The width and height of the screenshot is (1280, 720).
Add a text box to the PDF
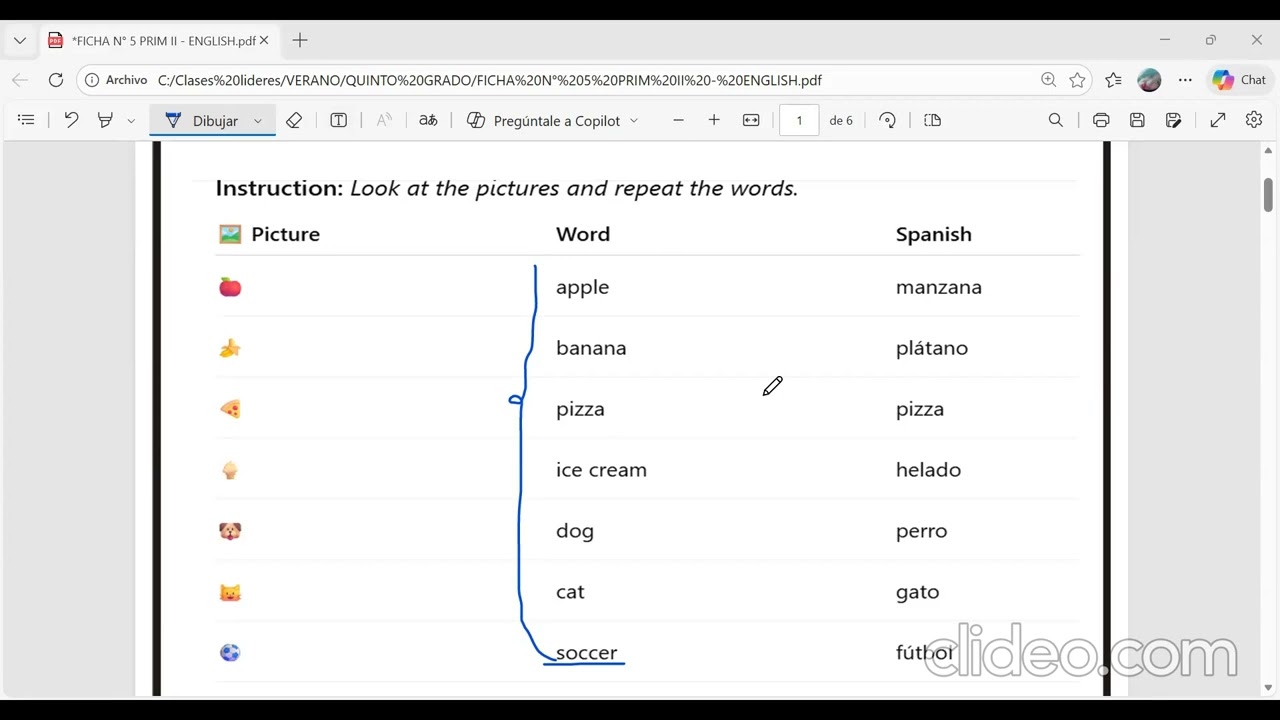point(339,120)
